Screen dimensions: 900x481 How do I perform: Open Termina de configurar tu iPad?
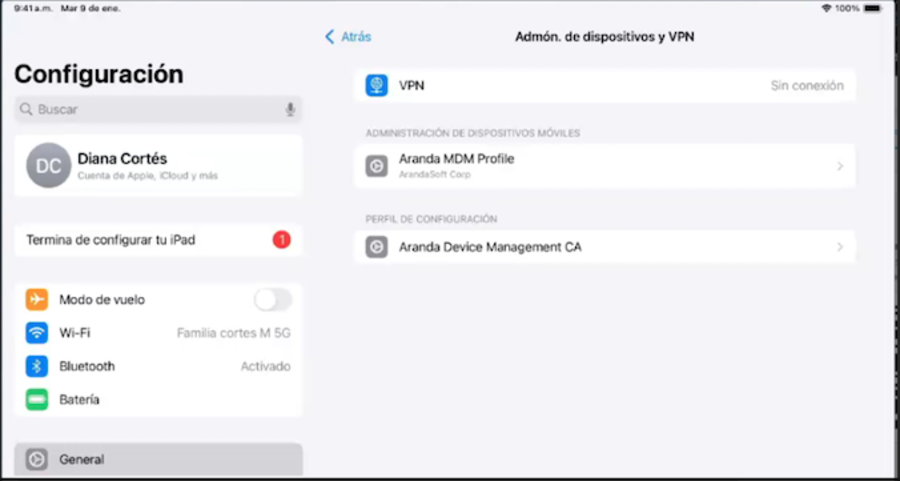tap(158, 240)
